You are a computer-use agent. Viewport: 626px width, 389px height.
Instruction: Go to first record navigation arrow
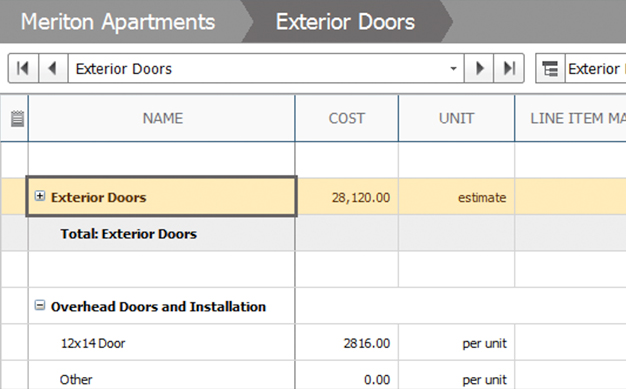click(23, 68)
